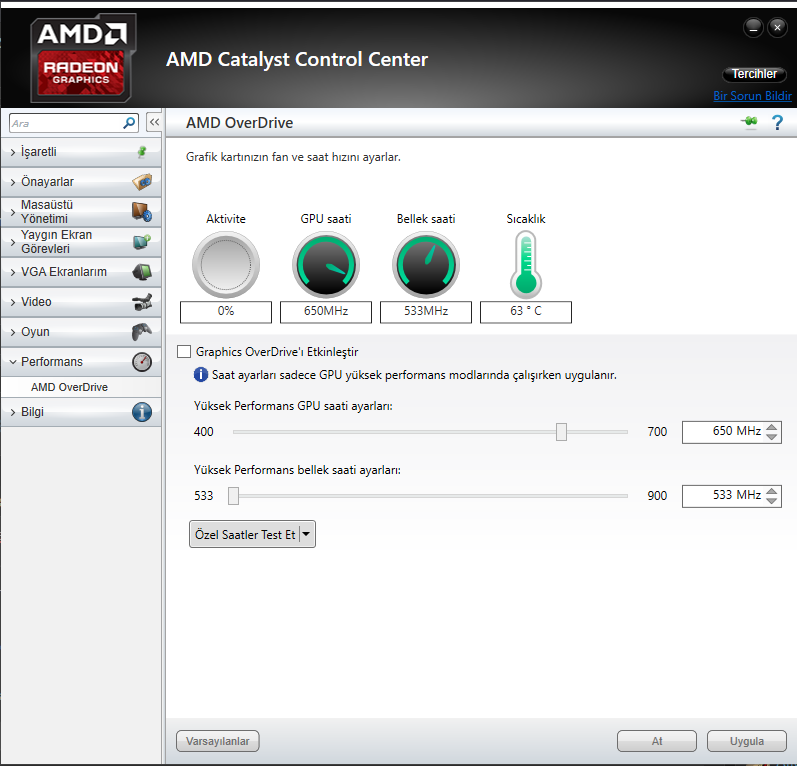Click the Performans gauge icon
Screen dimensions: 797x766
click(x=142, y=362)
